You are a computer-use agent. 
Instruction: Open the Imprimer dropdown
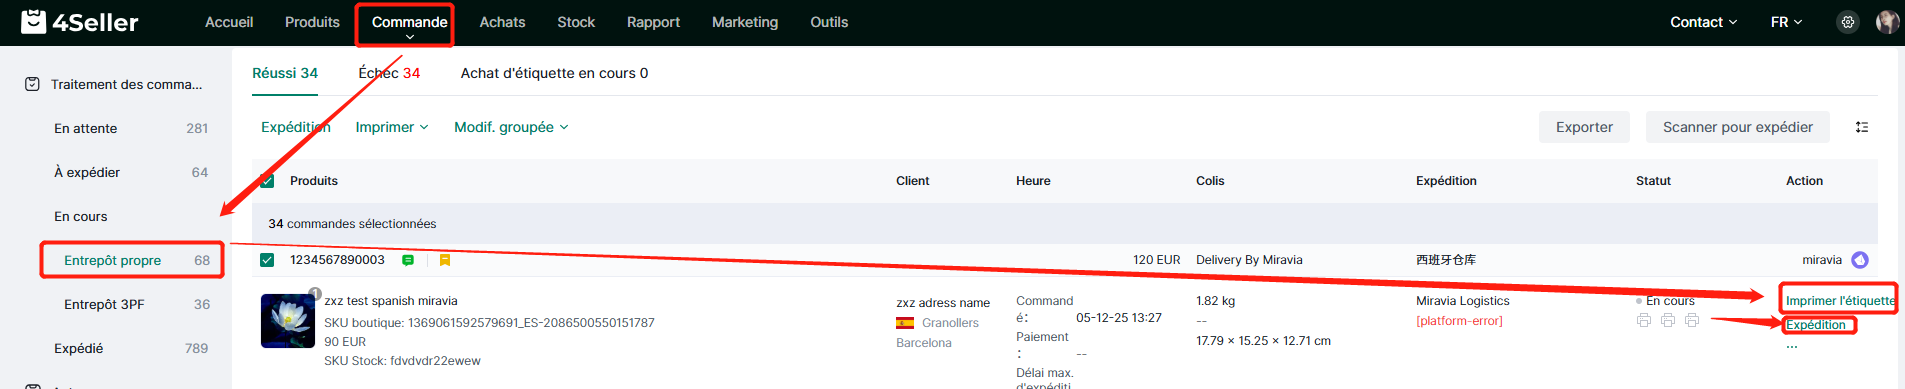click(392, 127)
